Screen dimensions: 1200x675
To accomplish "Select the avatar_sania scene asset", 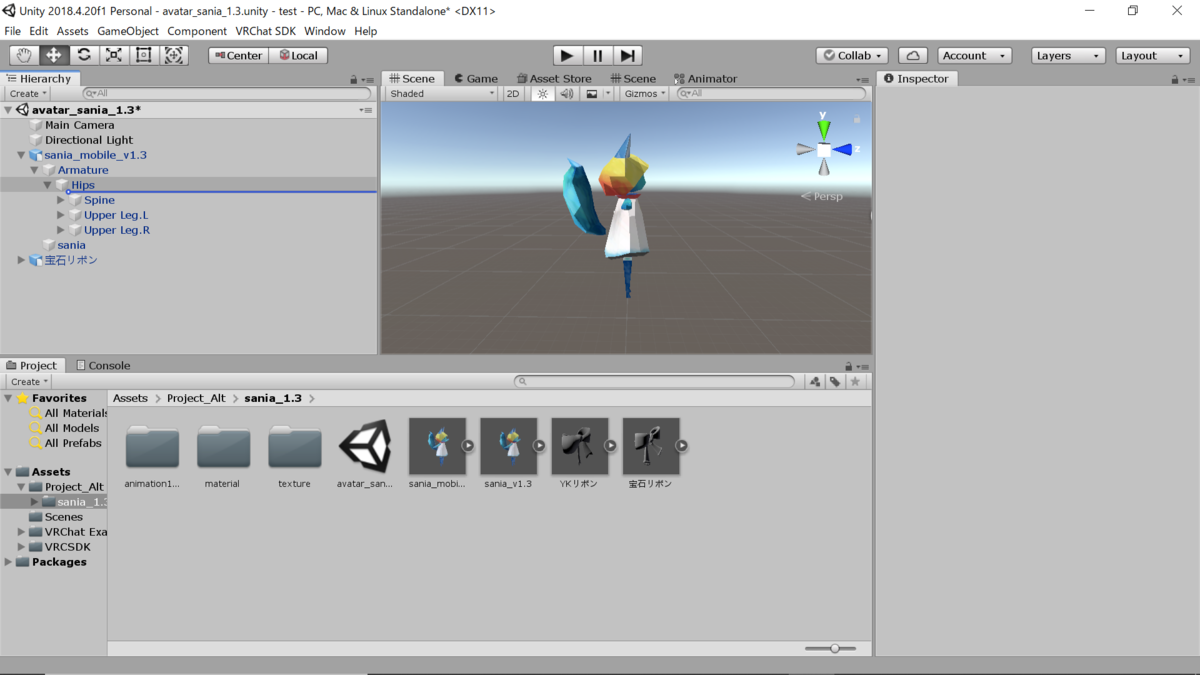I will pyautogui.click(x=365, y=455).
